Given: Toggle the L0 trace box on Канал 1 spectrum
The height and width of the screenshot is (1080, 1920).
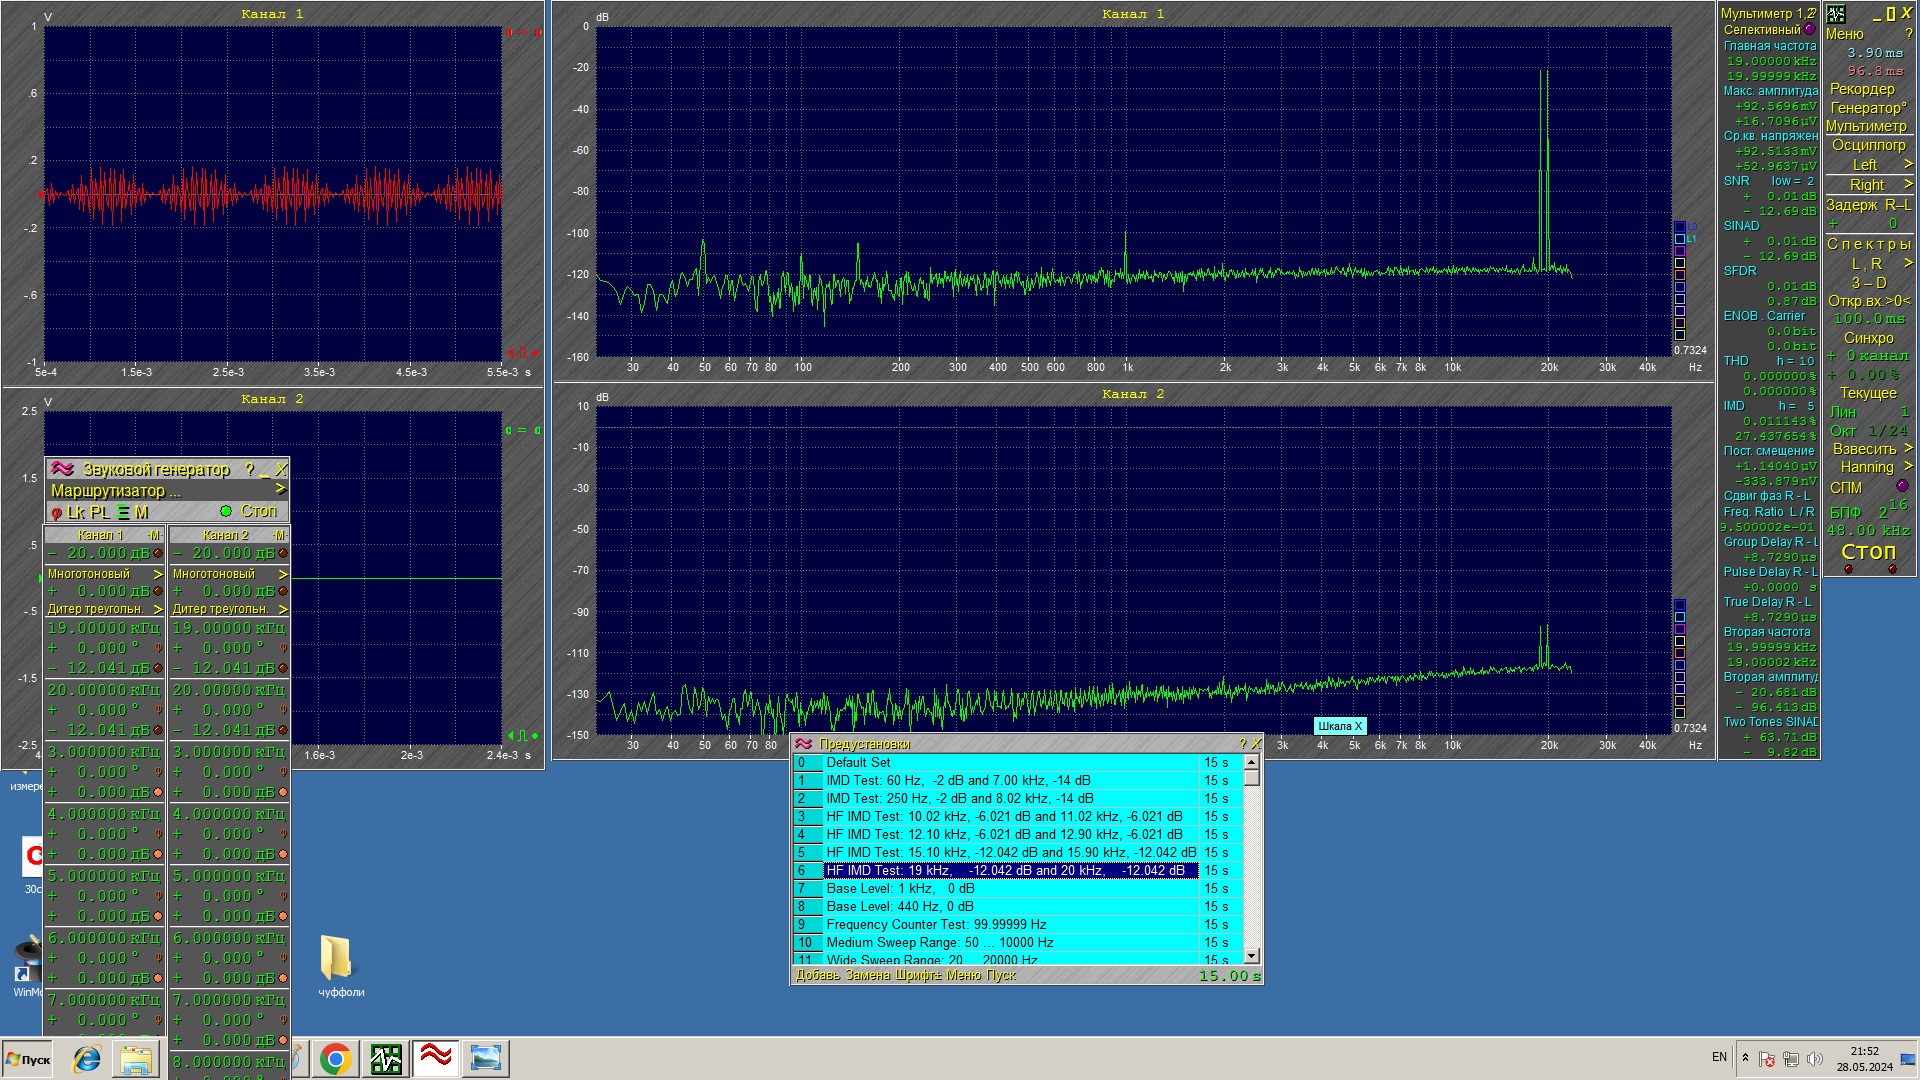Looking at the screenshot, I should click(x=1680, y=227).
